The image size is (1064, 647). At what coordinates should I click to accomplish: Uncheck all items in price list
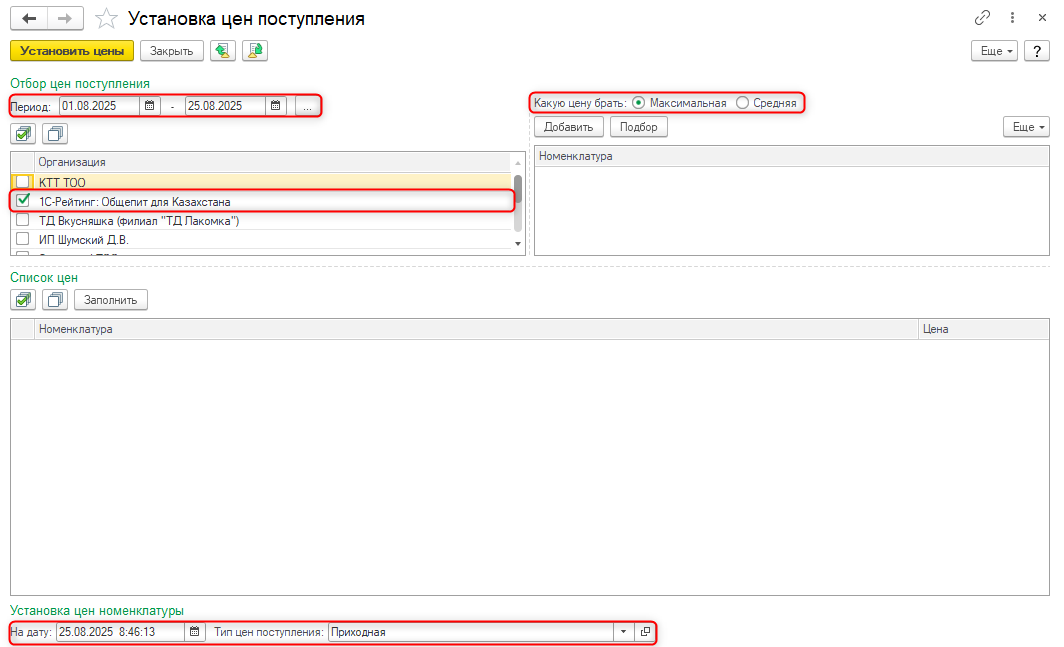point(56,299)
